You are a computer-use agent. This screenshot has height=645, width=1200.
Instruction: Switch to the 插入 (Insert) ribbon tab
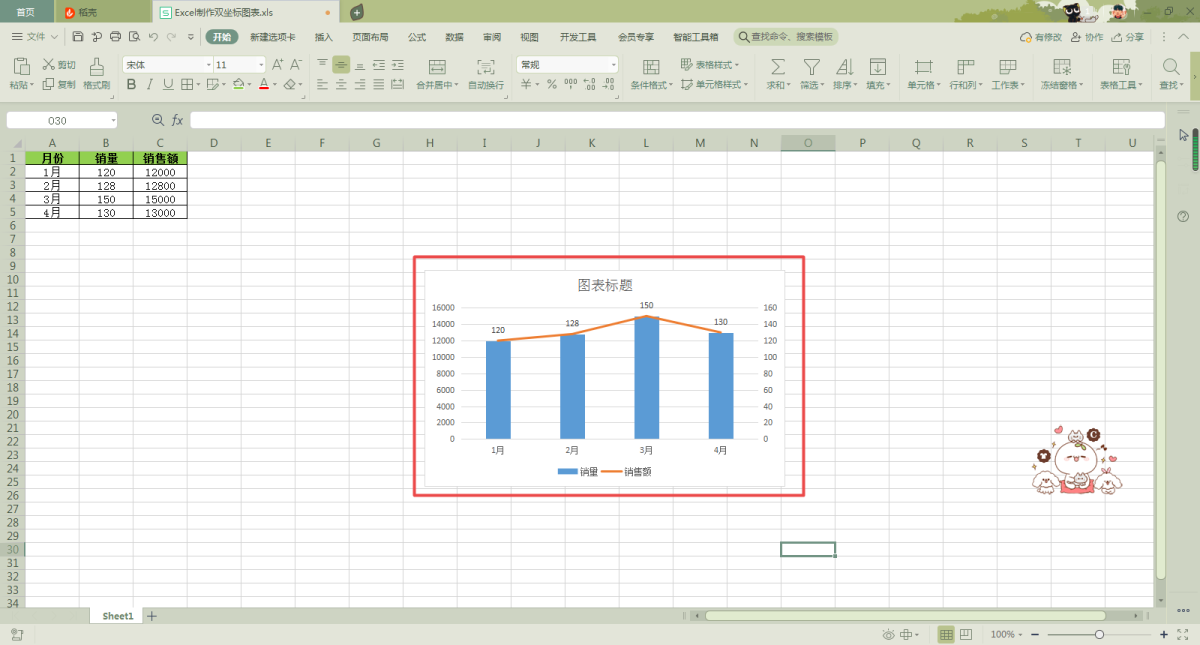(324, 37)
